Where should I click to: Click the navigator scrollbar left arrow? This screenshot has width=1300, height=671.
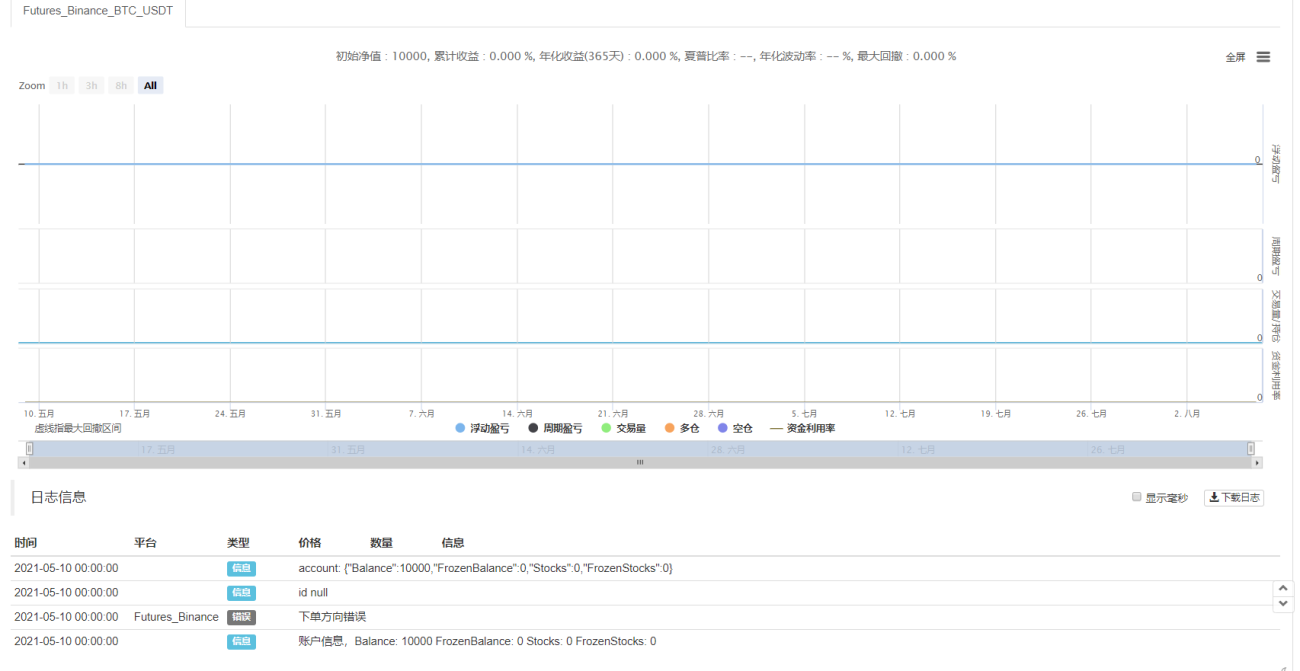pos(23,463)
